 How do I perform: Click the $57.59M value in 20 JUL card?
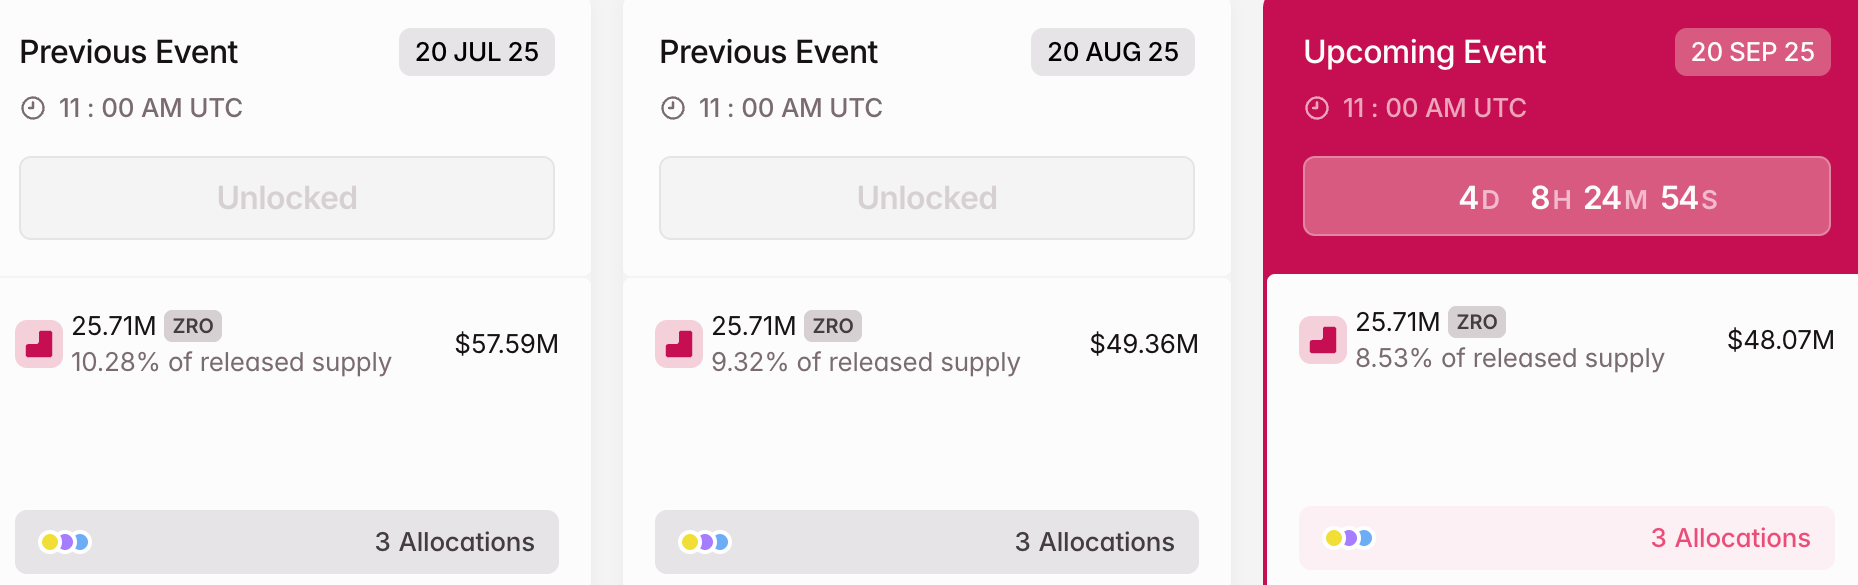(506, 344)
